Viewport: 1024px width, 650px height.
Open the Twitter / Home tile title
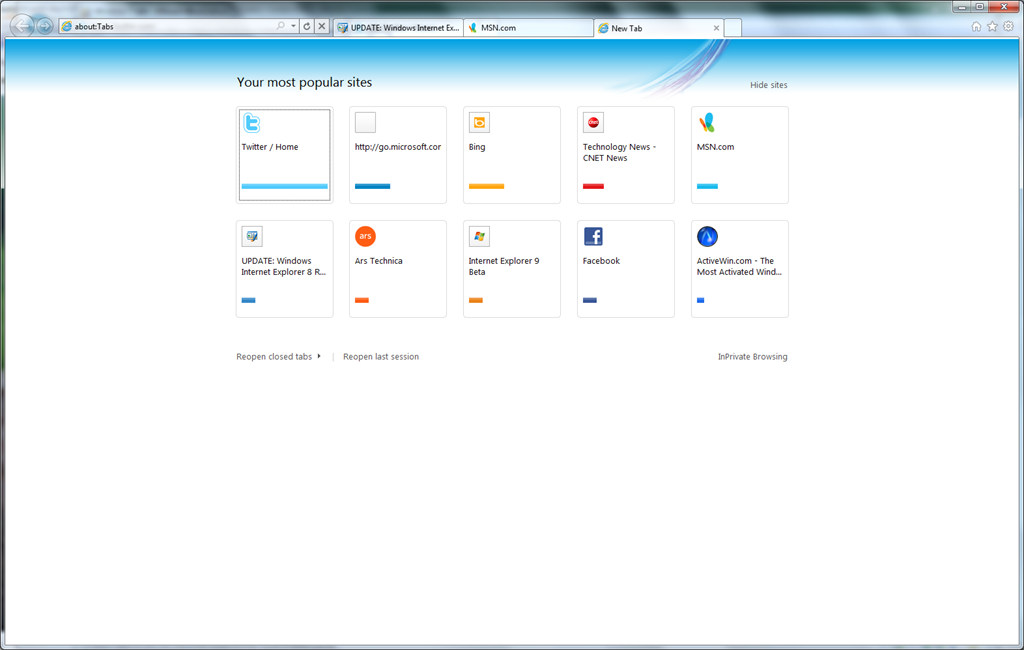tap(270, 147)
